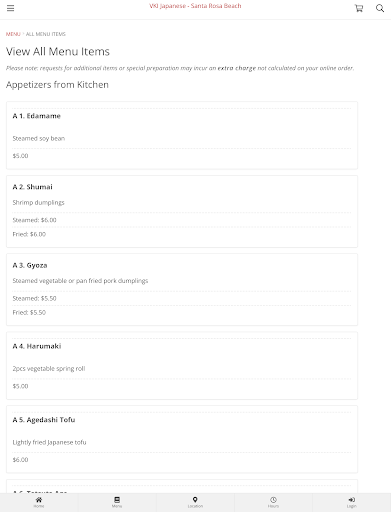This screenshot has width=391, height=512.
Task: Open VKI Japanese - Santa Rosa Beach title
Action: click(195, 6)
